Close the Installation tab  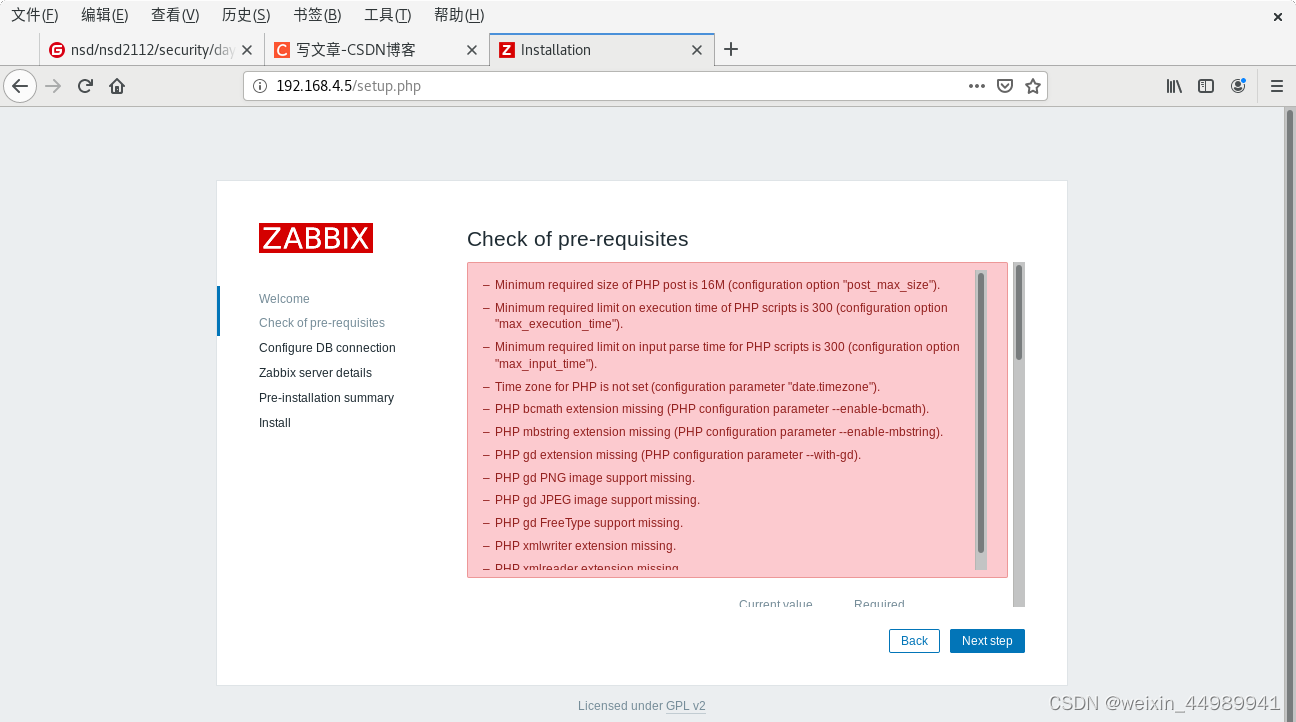(697, 50)
